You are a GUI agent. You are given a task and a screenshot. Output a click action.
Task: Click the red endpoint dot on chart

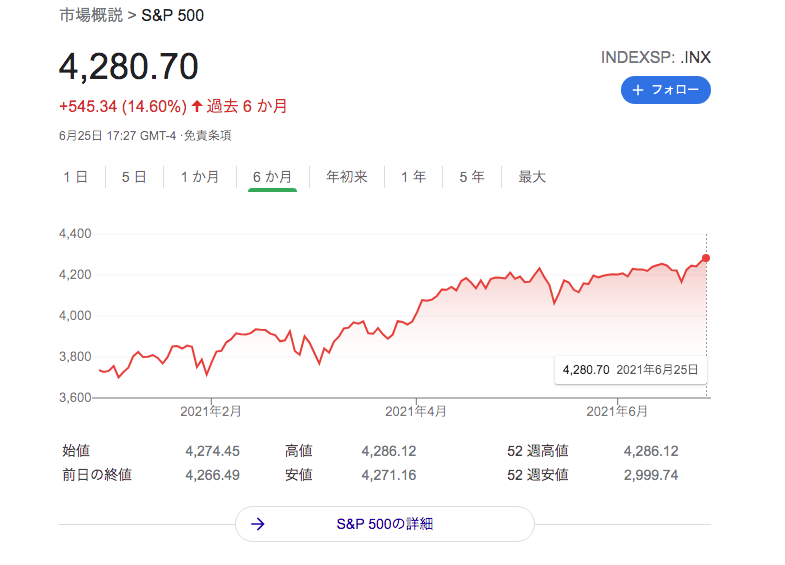[x=706, y=258]
